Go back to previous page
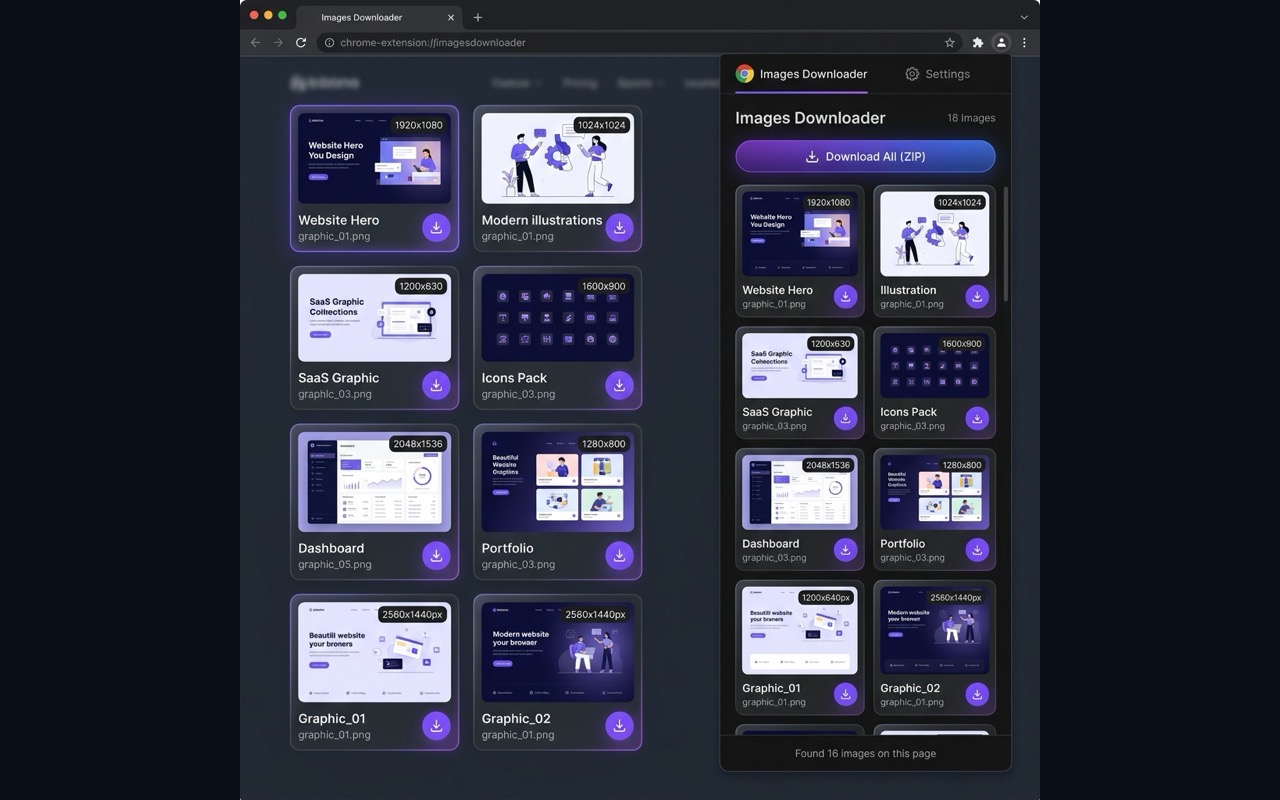The image size is (1280, 800). pos(255,43)
